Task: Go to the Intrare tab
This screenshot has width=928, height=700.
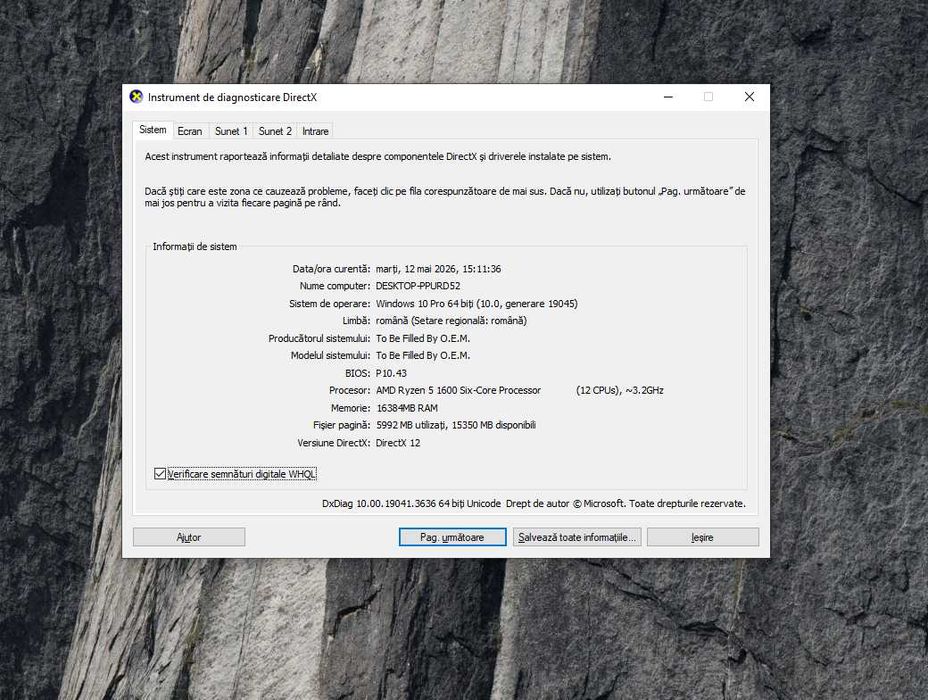Action: [x=315, y=131]
